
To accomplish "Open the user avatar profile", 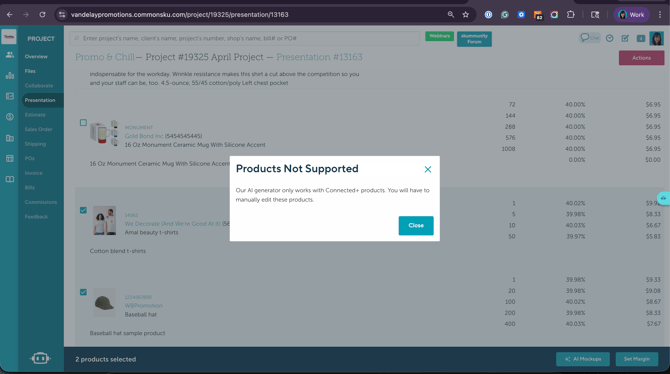I will [x=657, y=38].
